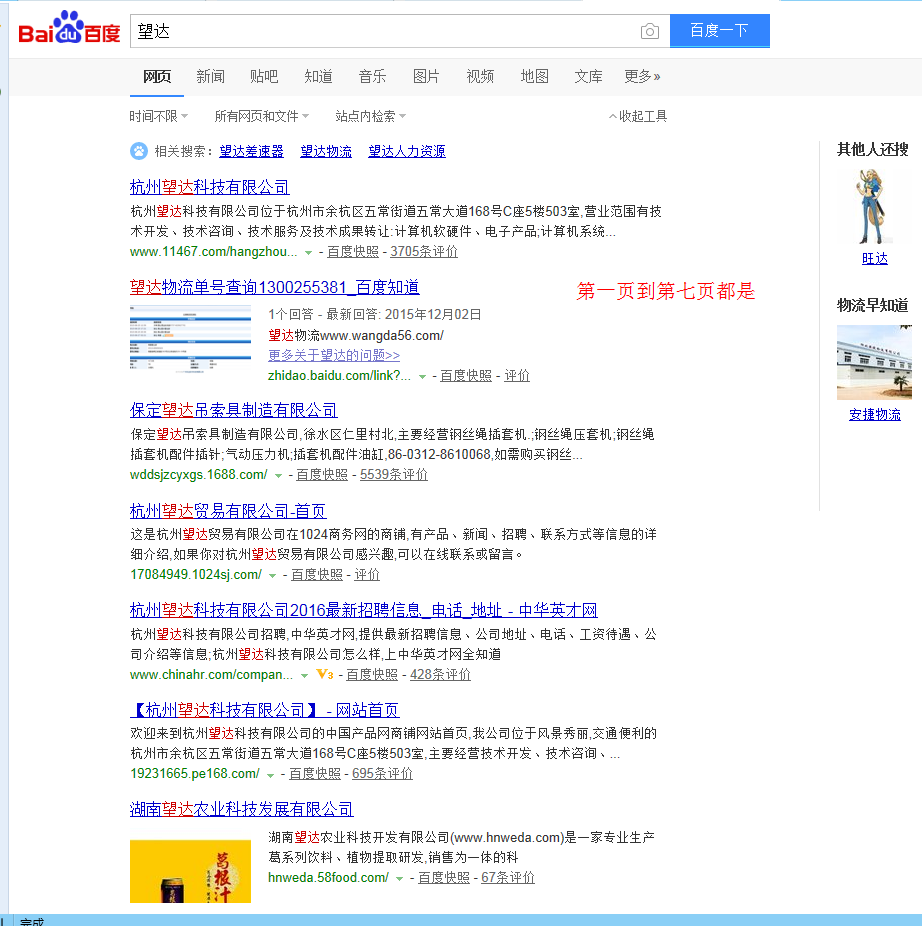Image resolution: width=922 pixels, height=926 pixels.
Task: Open 所有网页和文件 filter dropdown
Action: point(262,116)
